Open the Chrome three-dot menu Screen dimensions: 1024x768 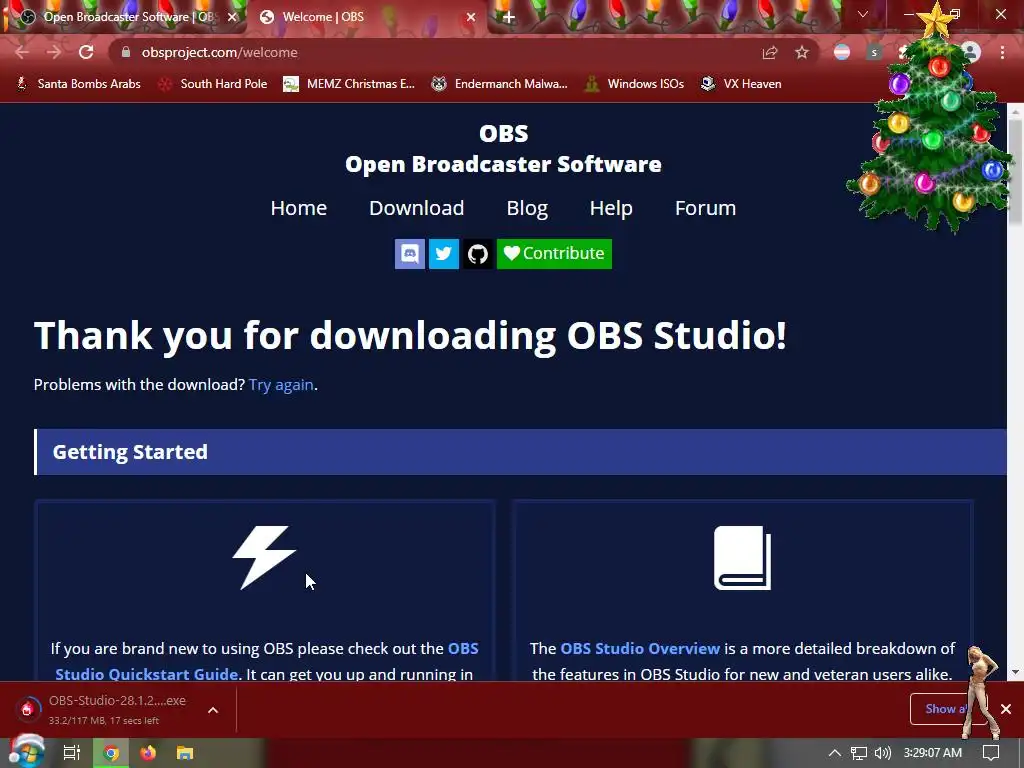point(1002,52)
